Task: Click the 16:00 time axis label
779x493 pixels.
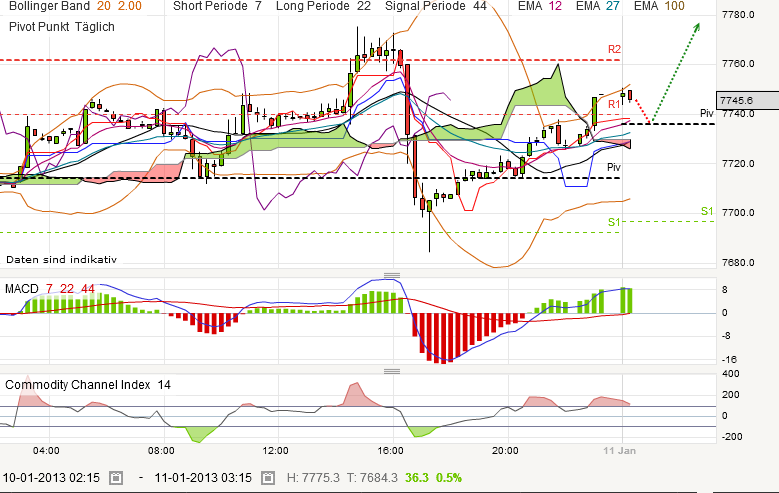Action: coord(390,451)
